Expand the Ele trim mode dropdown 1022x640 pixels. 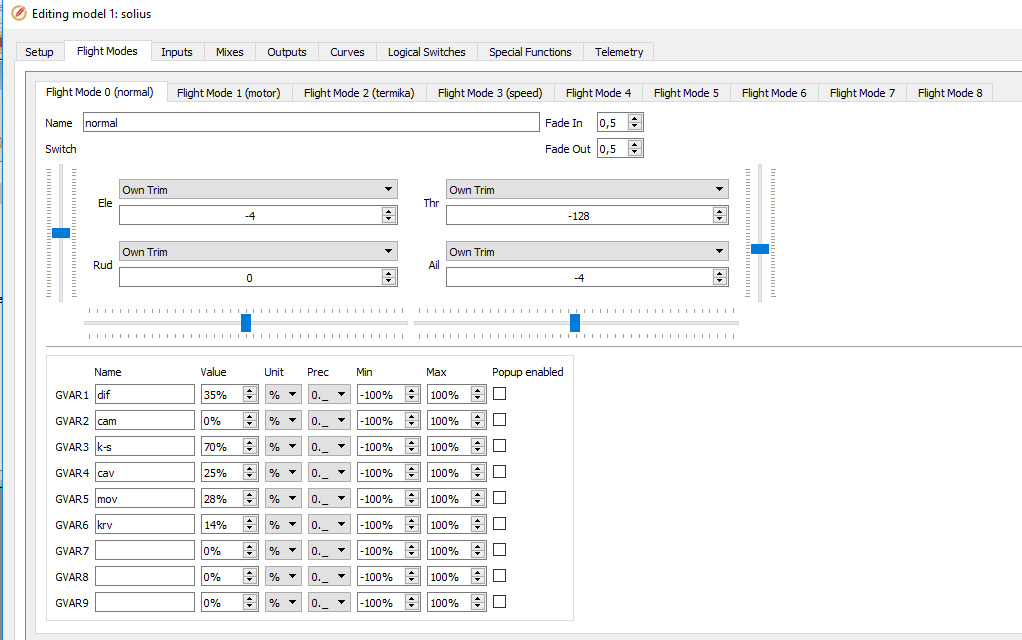[258, 190]
